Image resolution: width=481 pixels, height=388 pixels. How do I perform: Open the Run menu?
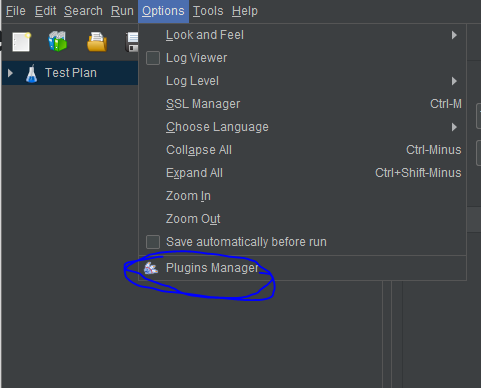pos(122,11)
